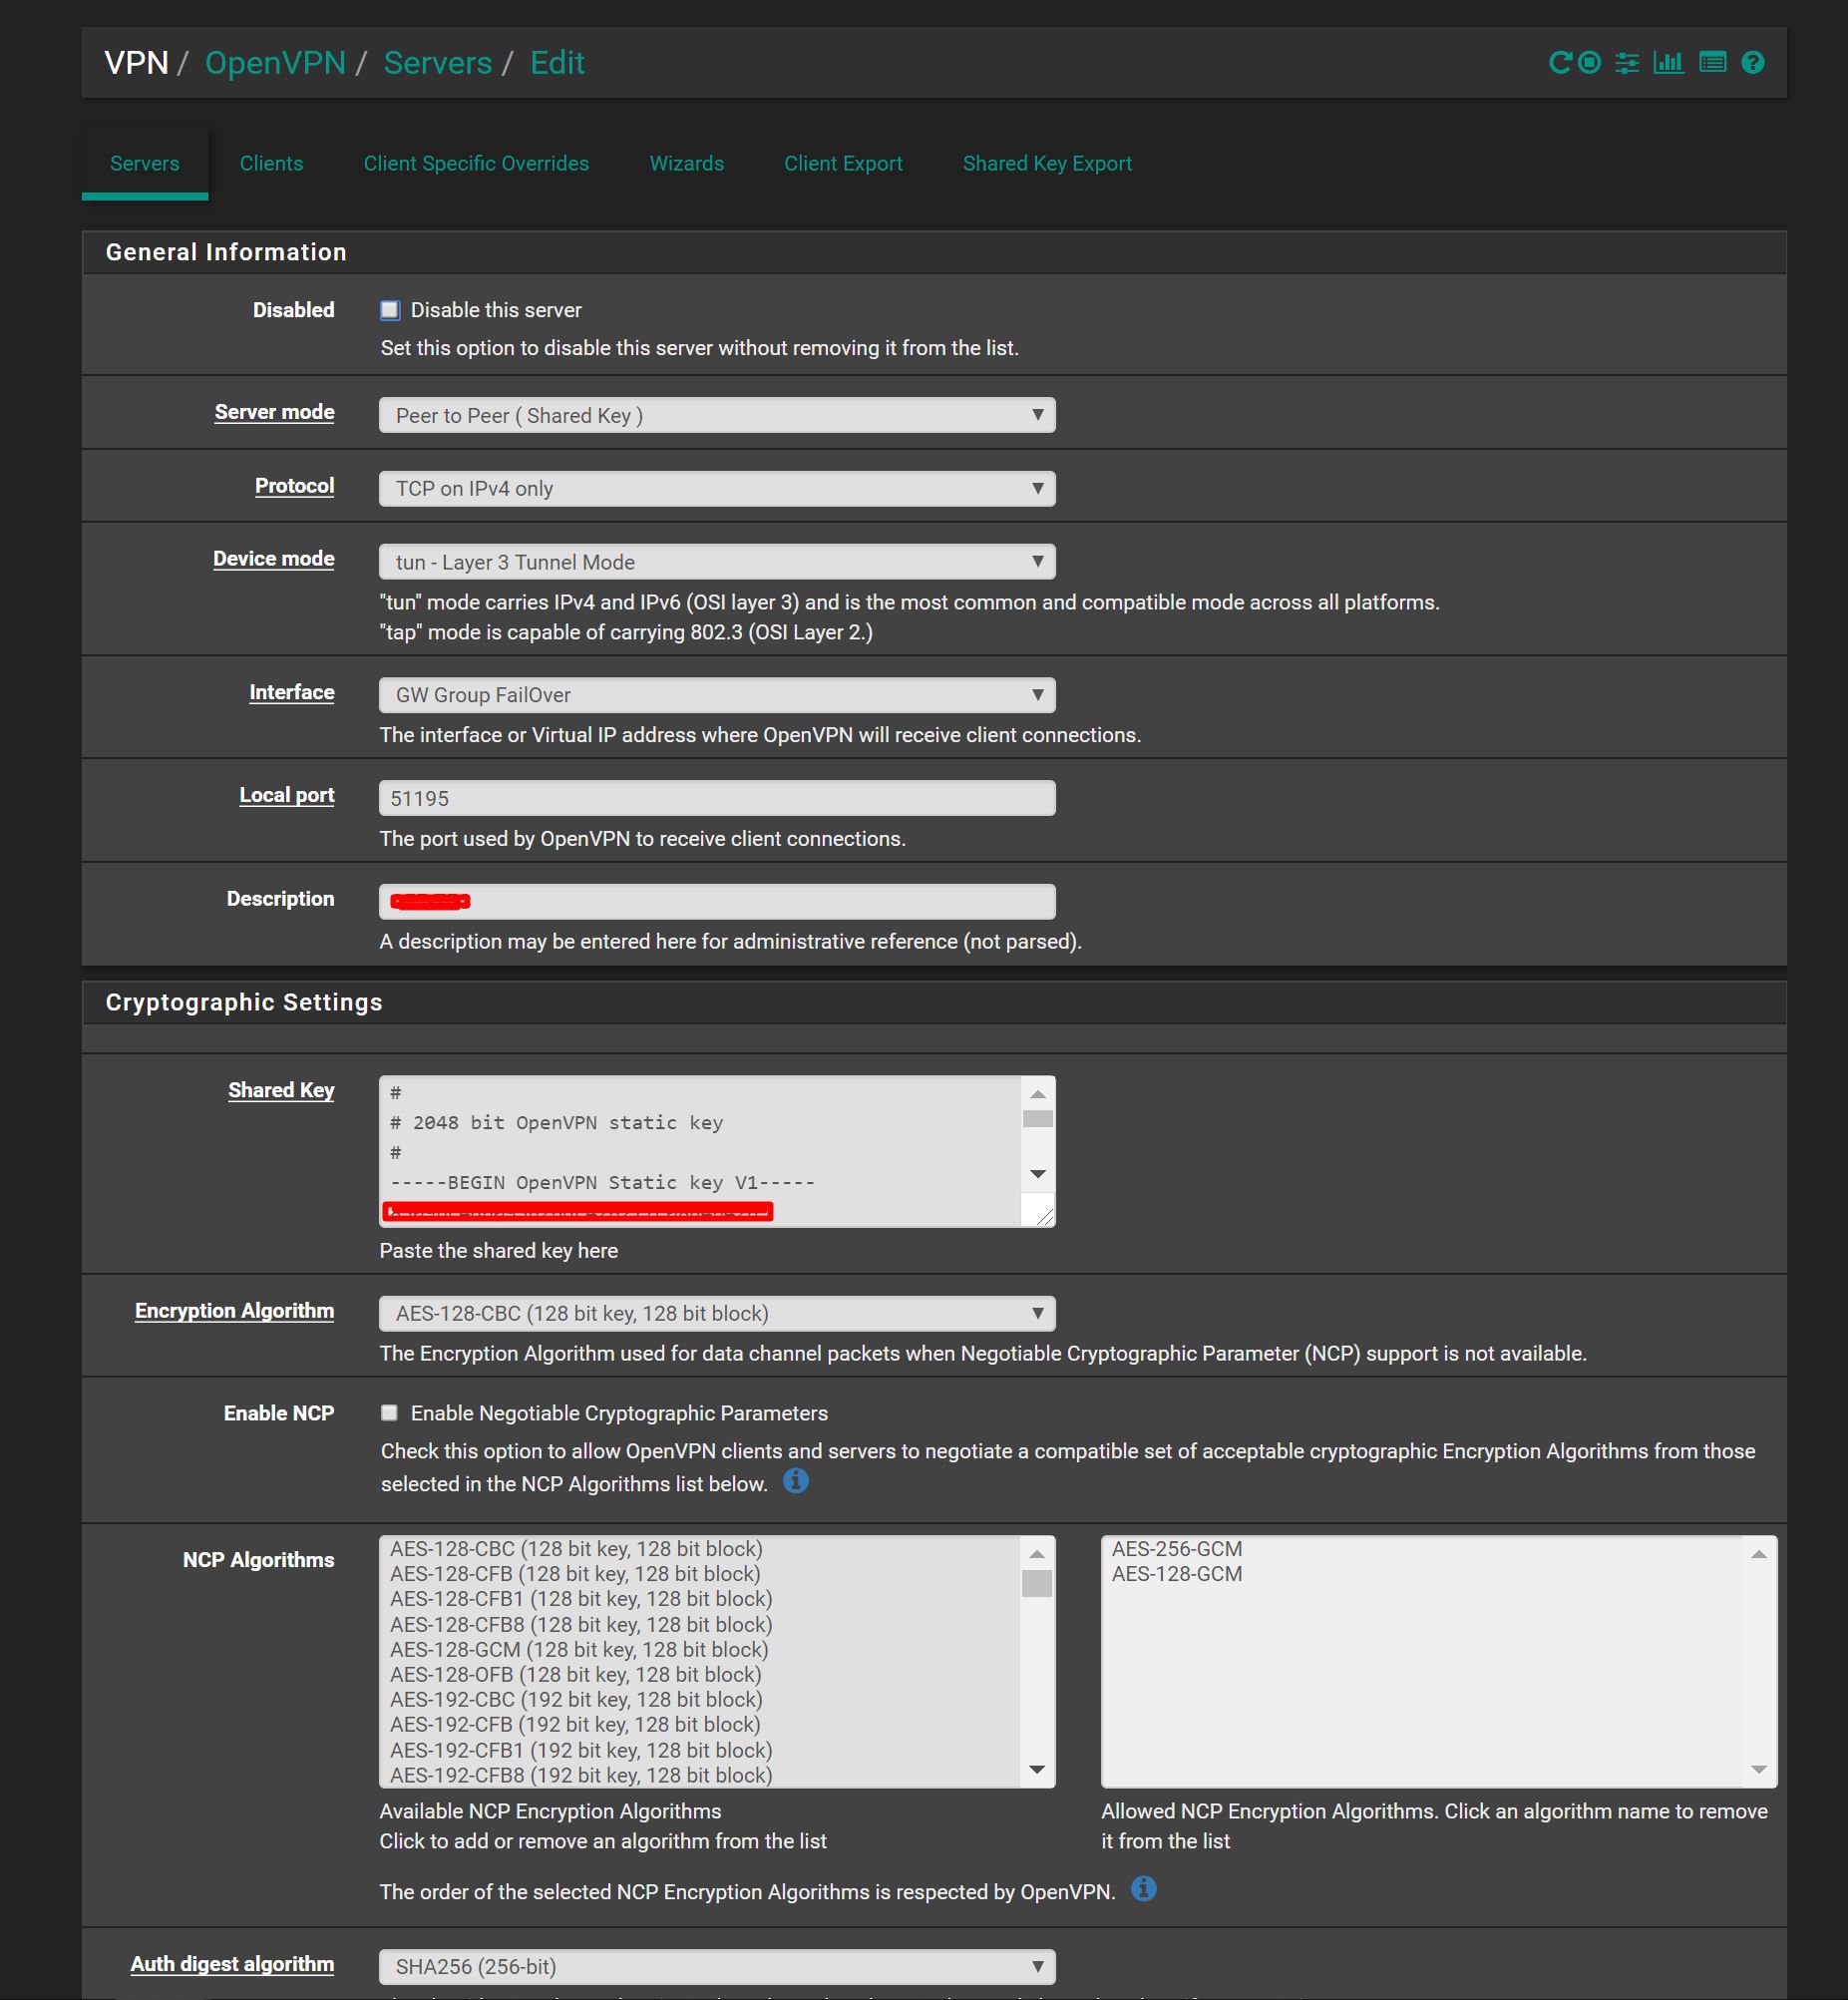The image size is (1848, 2000).
Task: Click the help question mark icon
Action: (x=1752, y=63)
